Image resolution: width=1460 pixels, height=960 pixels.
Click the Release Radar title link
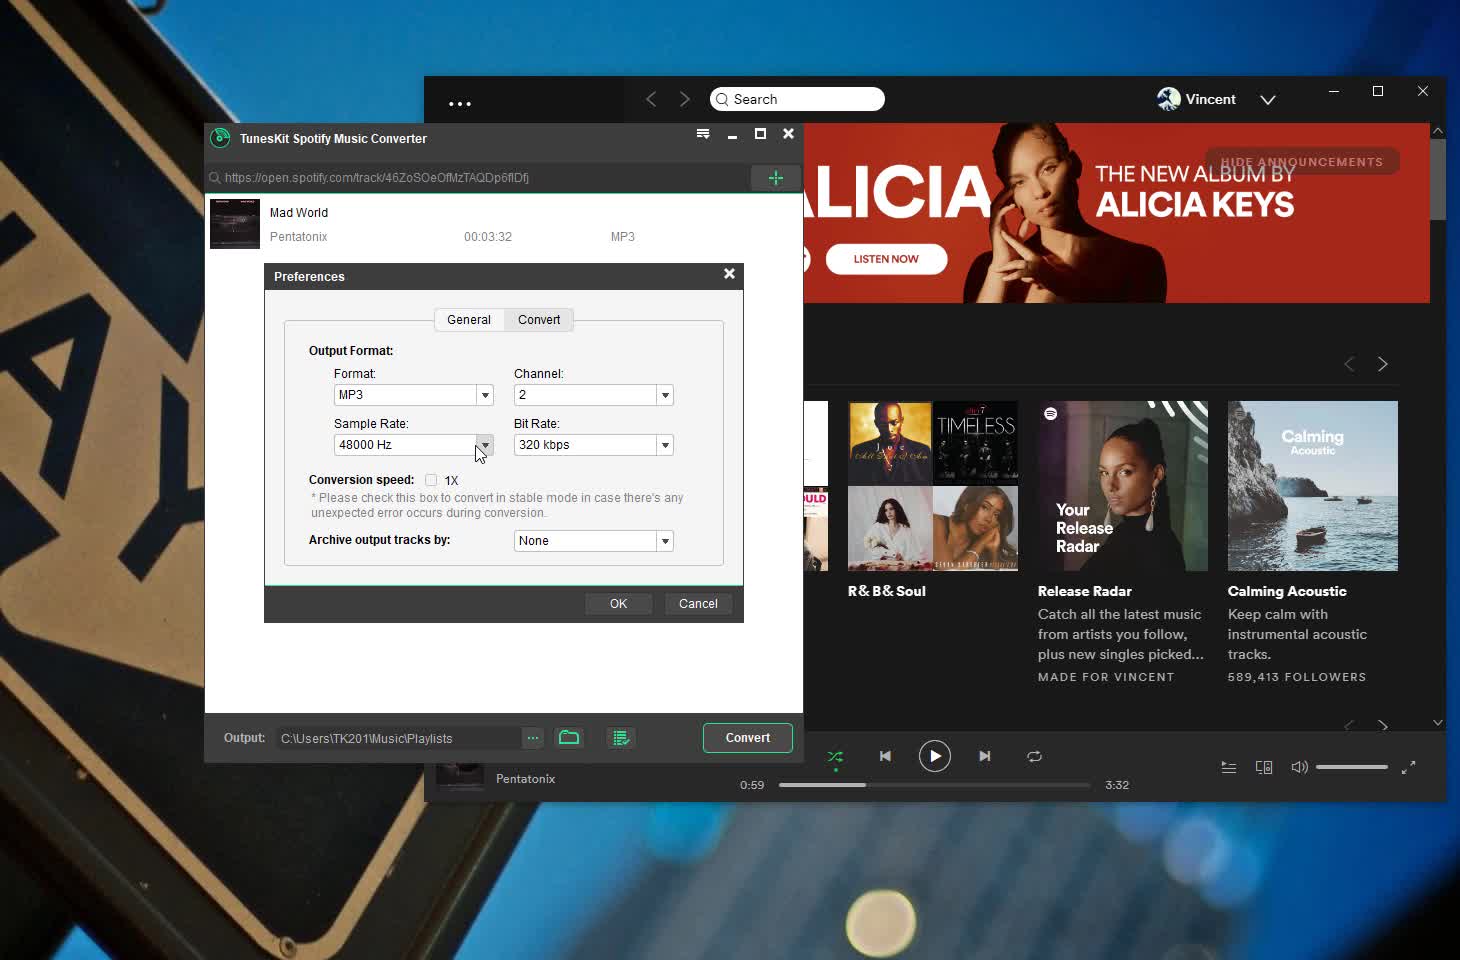1085,591
